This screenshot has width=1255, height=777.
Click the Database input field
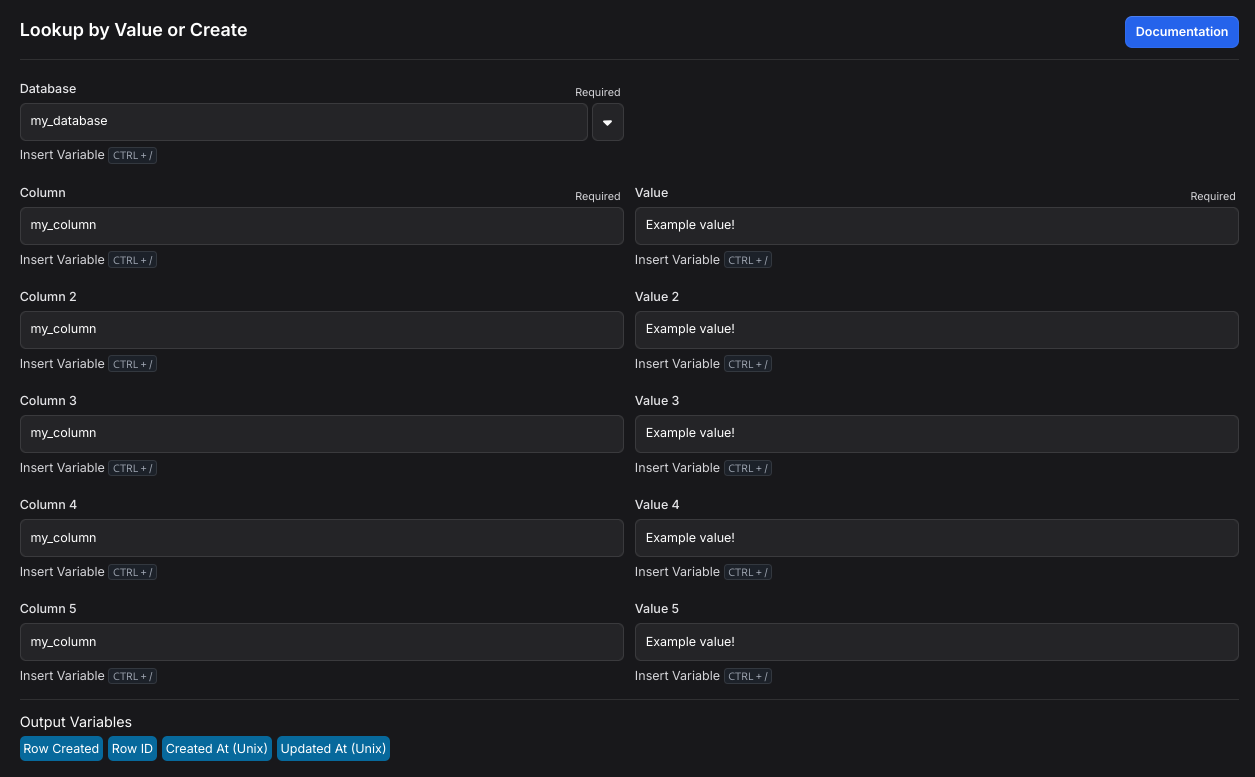(x=304, y=122)
